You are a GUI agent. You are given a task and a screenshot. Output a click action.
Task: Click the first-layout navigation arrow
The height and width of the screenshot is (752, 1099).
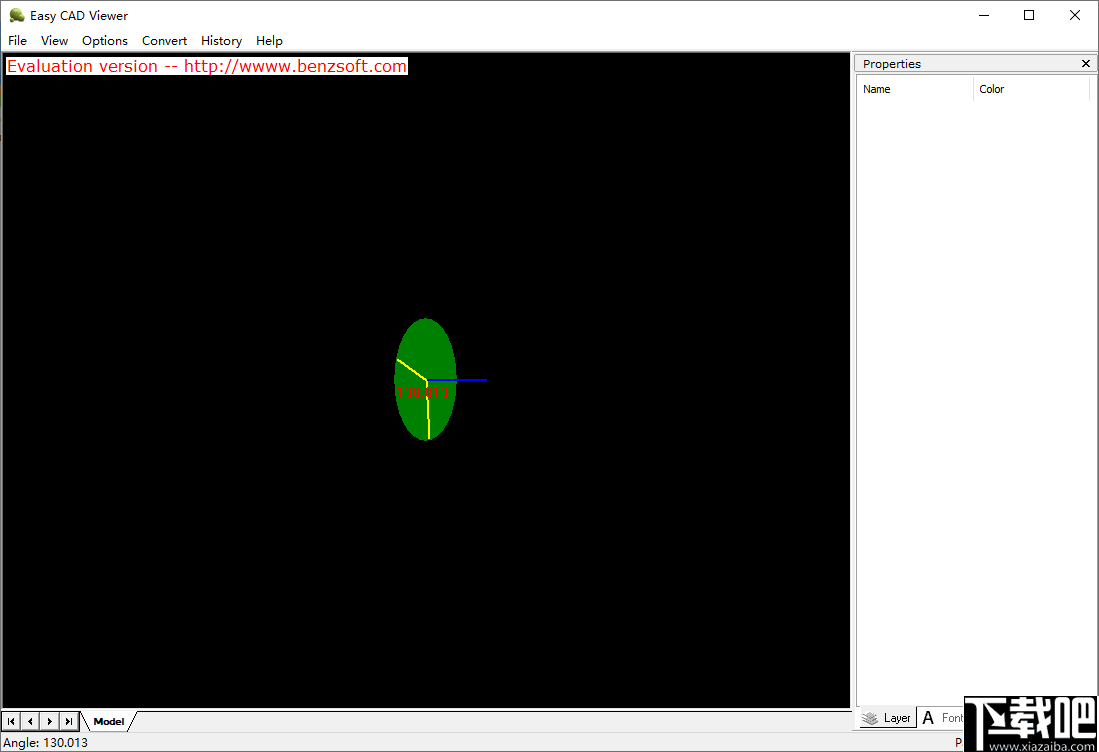11,720
